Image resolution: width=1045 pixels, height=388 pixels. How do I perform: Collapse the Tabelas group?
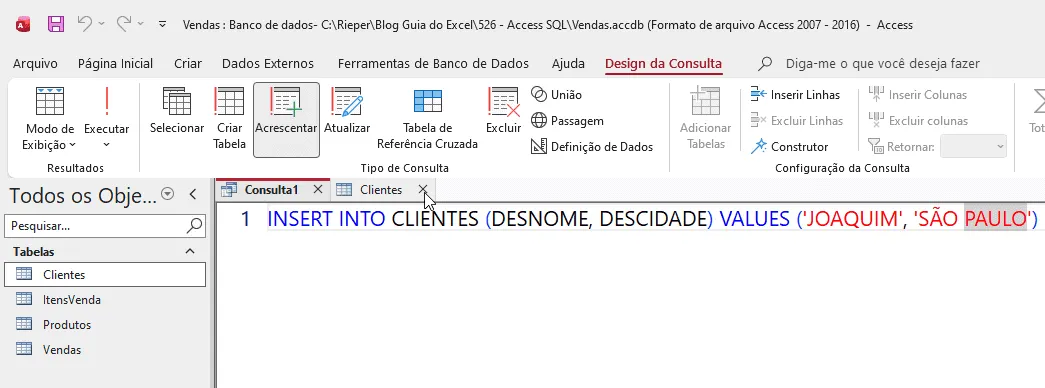[190, 251]
